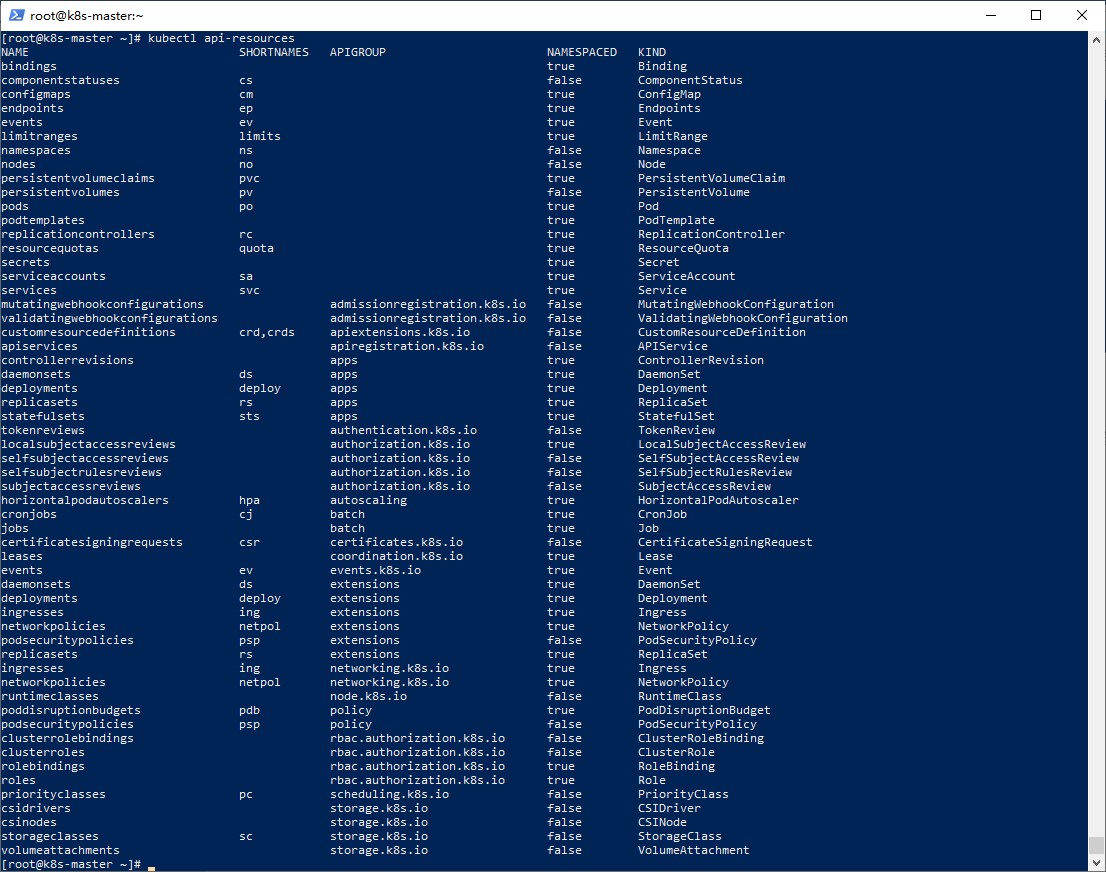The height and width of the screenshot is (872, 1106).
Task: Click the 'coordination.k8s.io' API group
Action: click(x=396, y=556)
